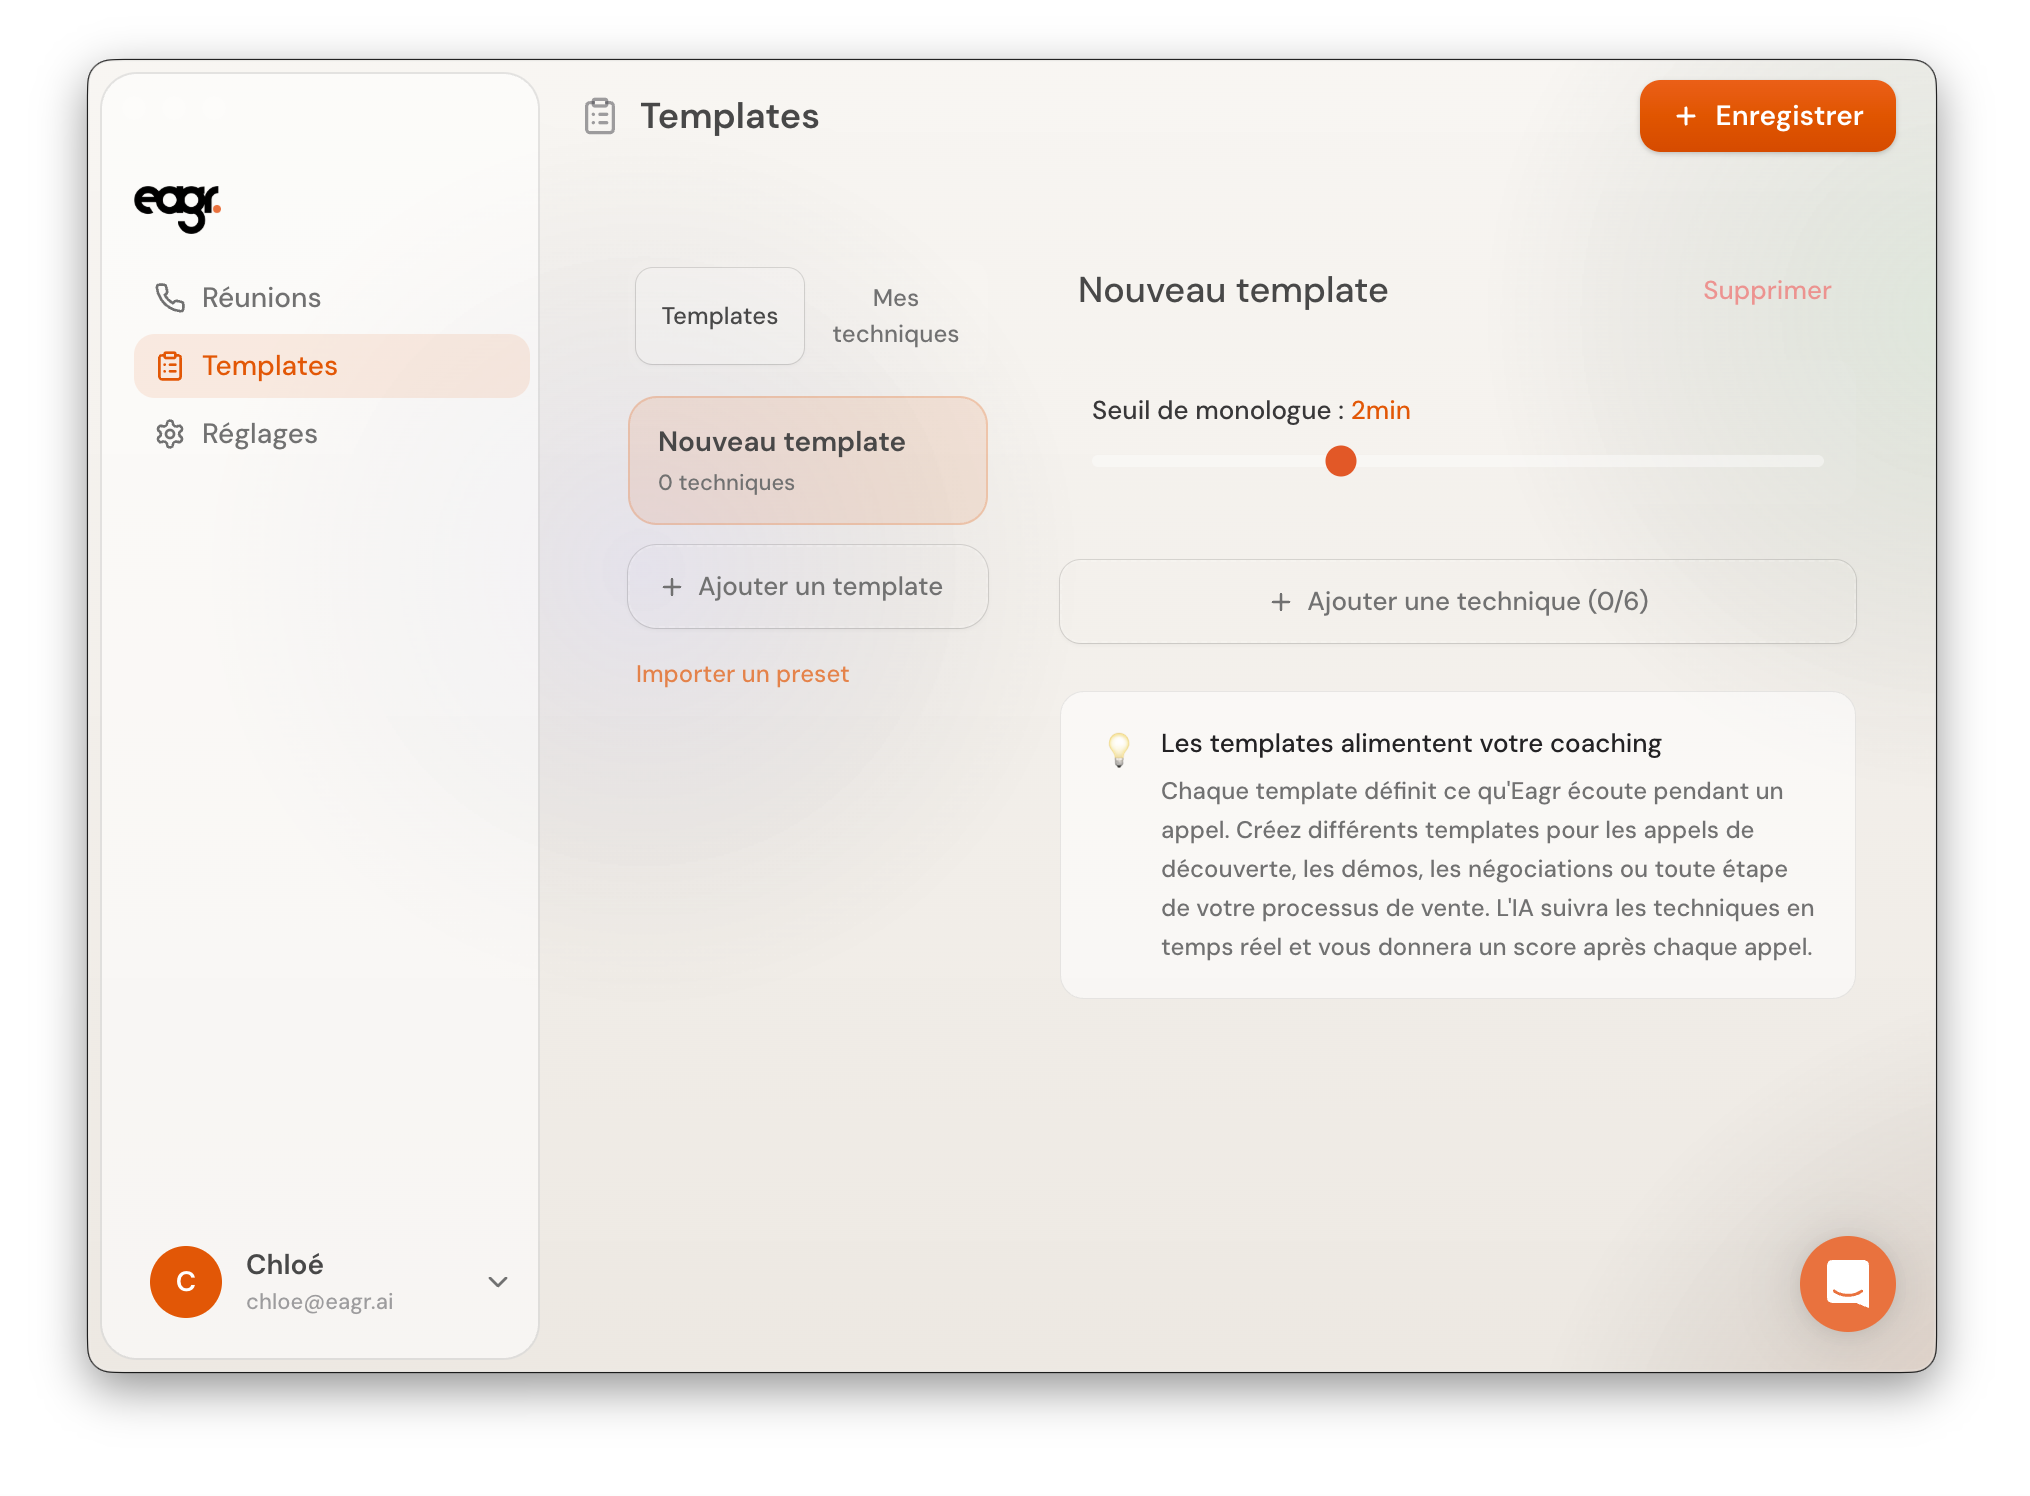Click the phone icon beside Réunions

pos(170,297)
